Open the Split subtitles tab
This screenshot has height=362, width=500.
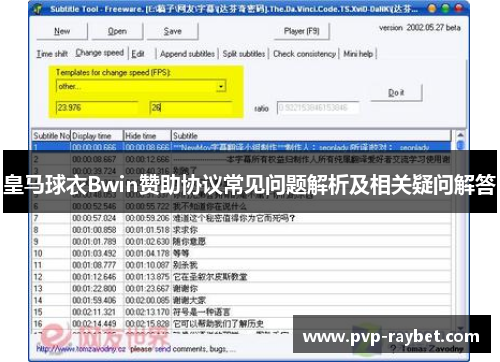(244, 54)
